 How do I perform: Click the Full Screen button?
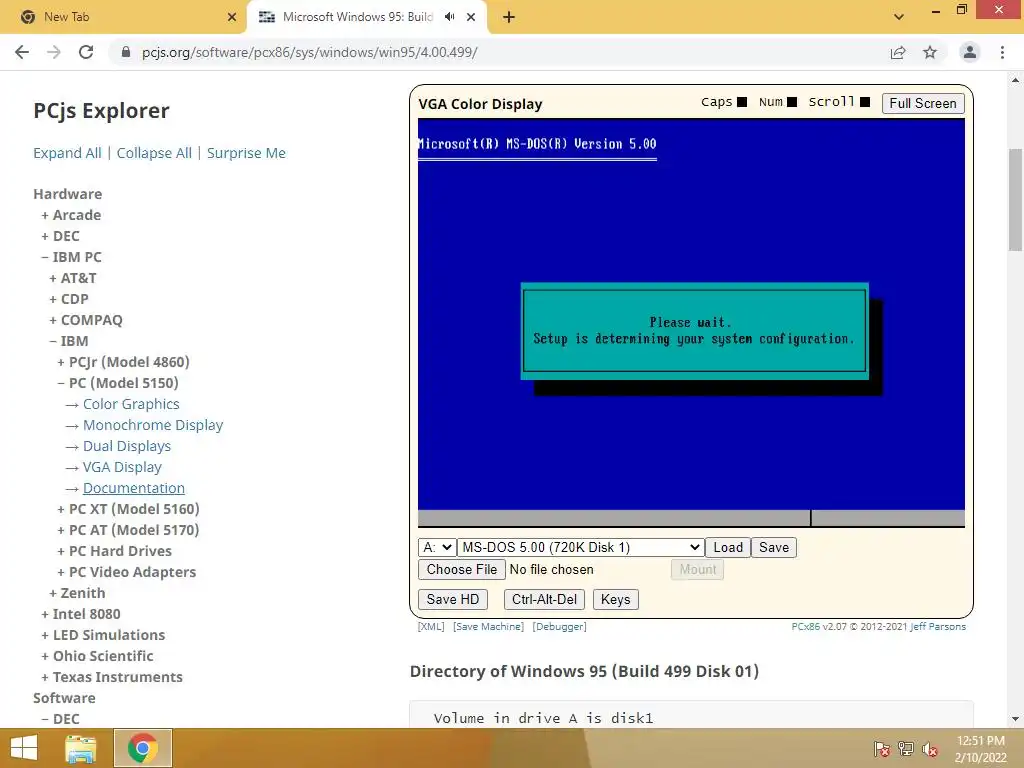pos(923,103)
